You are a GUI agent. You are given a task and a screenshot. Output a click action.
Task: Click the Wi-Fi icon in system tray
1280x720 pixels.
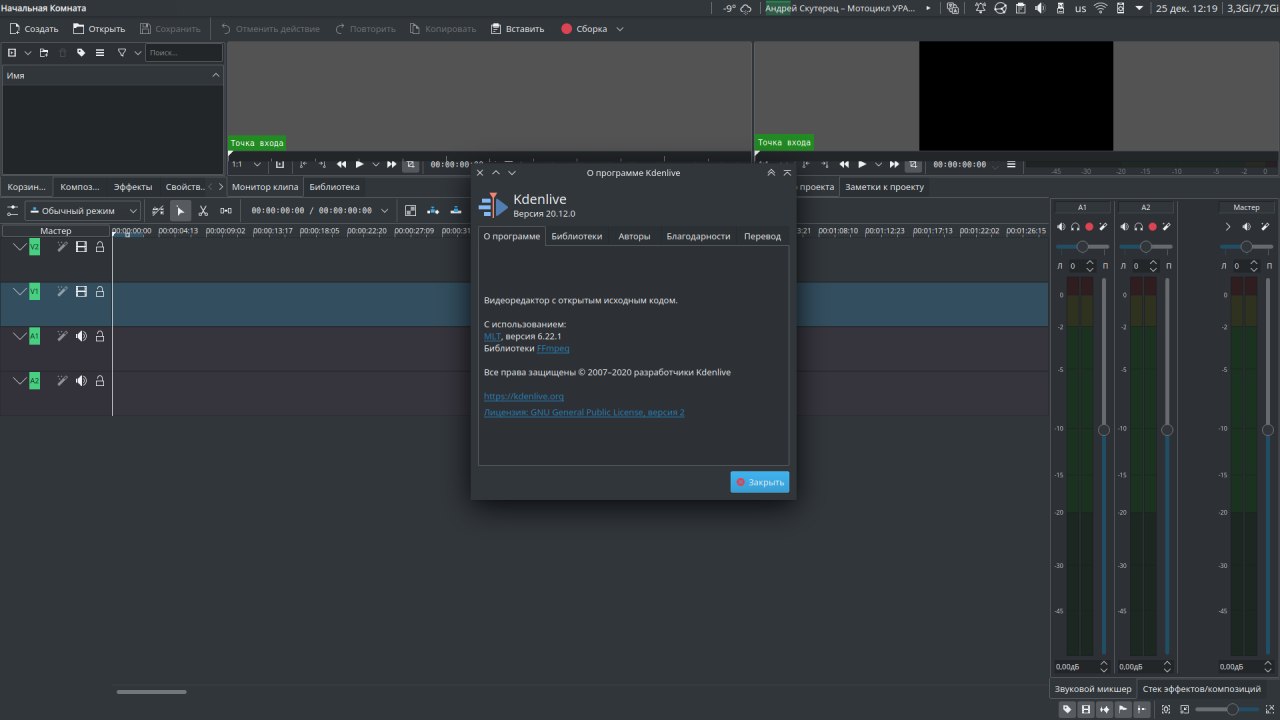click(1101, 8)
